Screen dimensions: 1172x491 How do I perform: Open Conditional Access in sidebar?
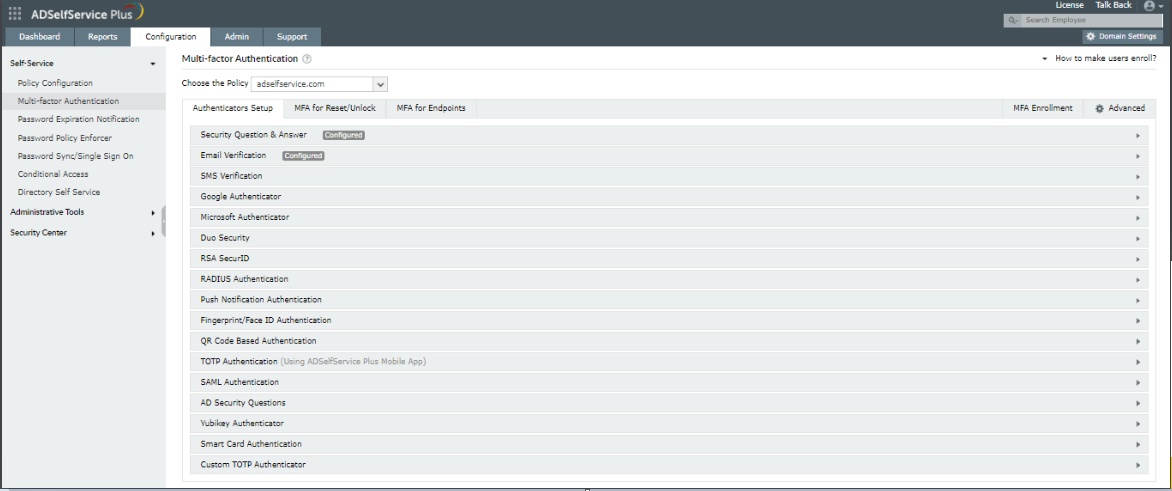point(53,174)
